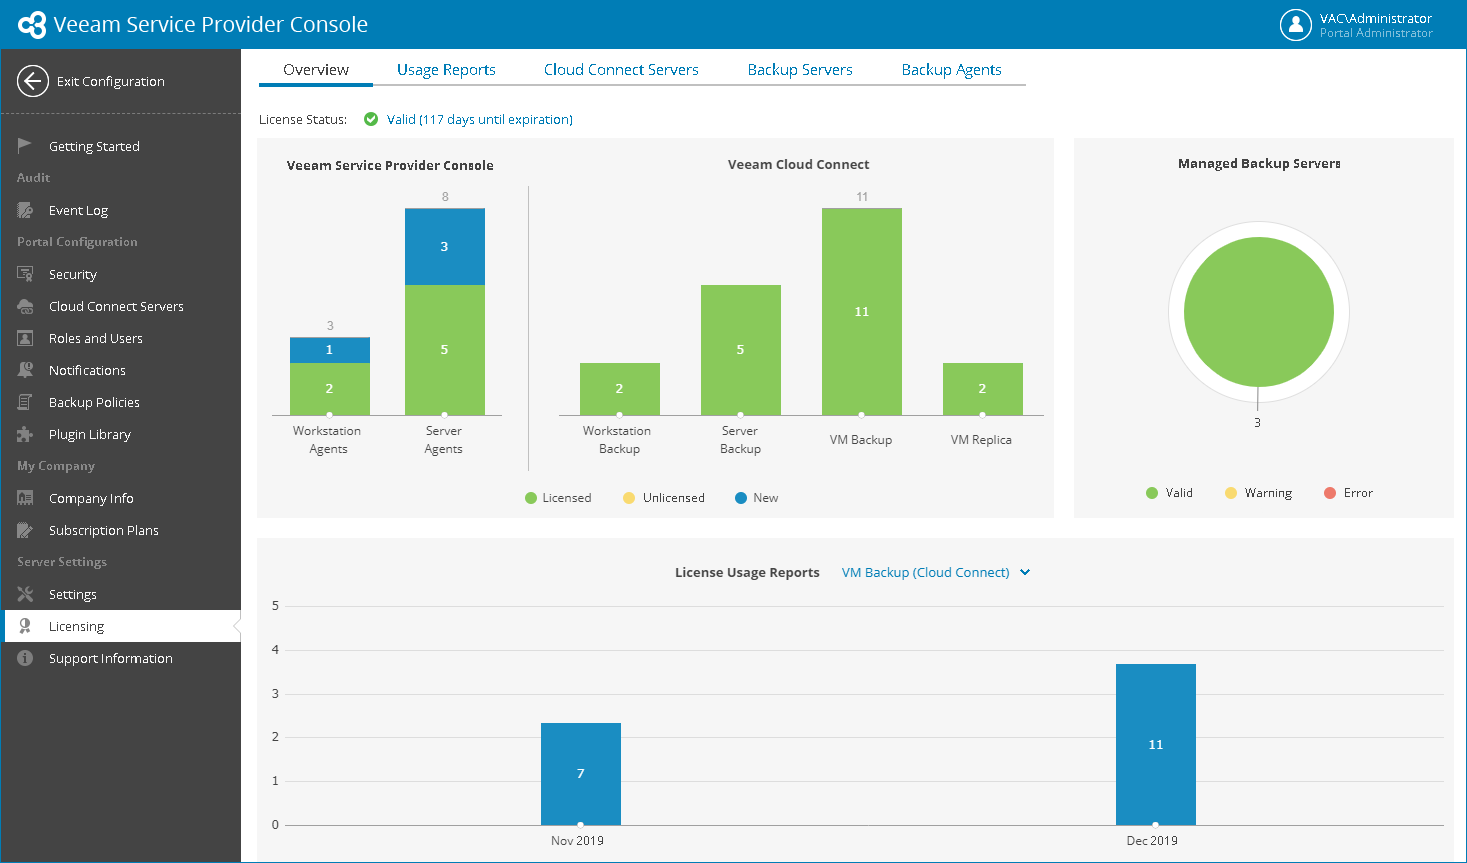Switch to the Backup Servers tab

(800, 70)
